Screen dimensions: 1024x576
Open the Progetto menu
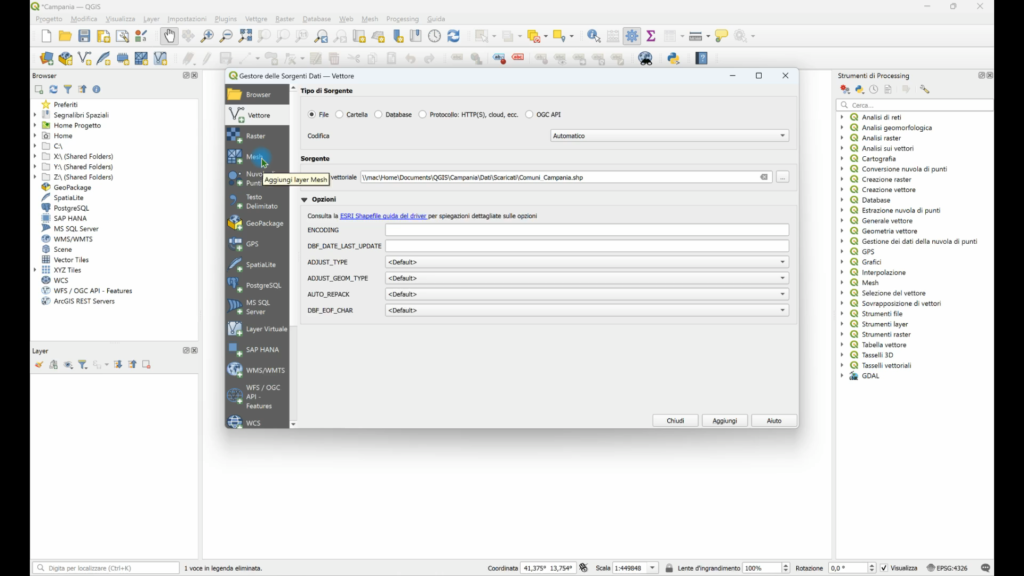click(x=49, y=19)
